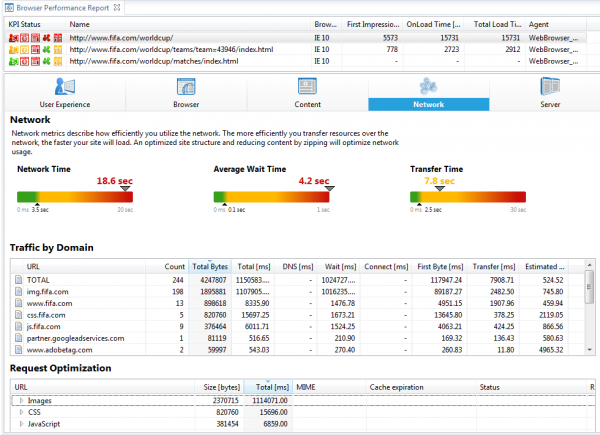Click the document icon next to img.fifa.com

click(18, 292)
